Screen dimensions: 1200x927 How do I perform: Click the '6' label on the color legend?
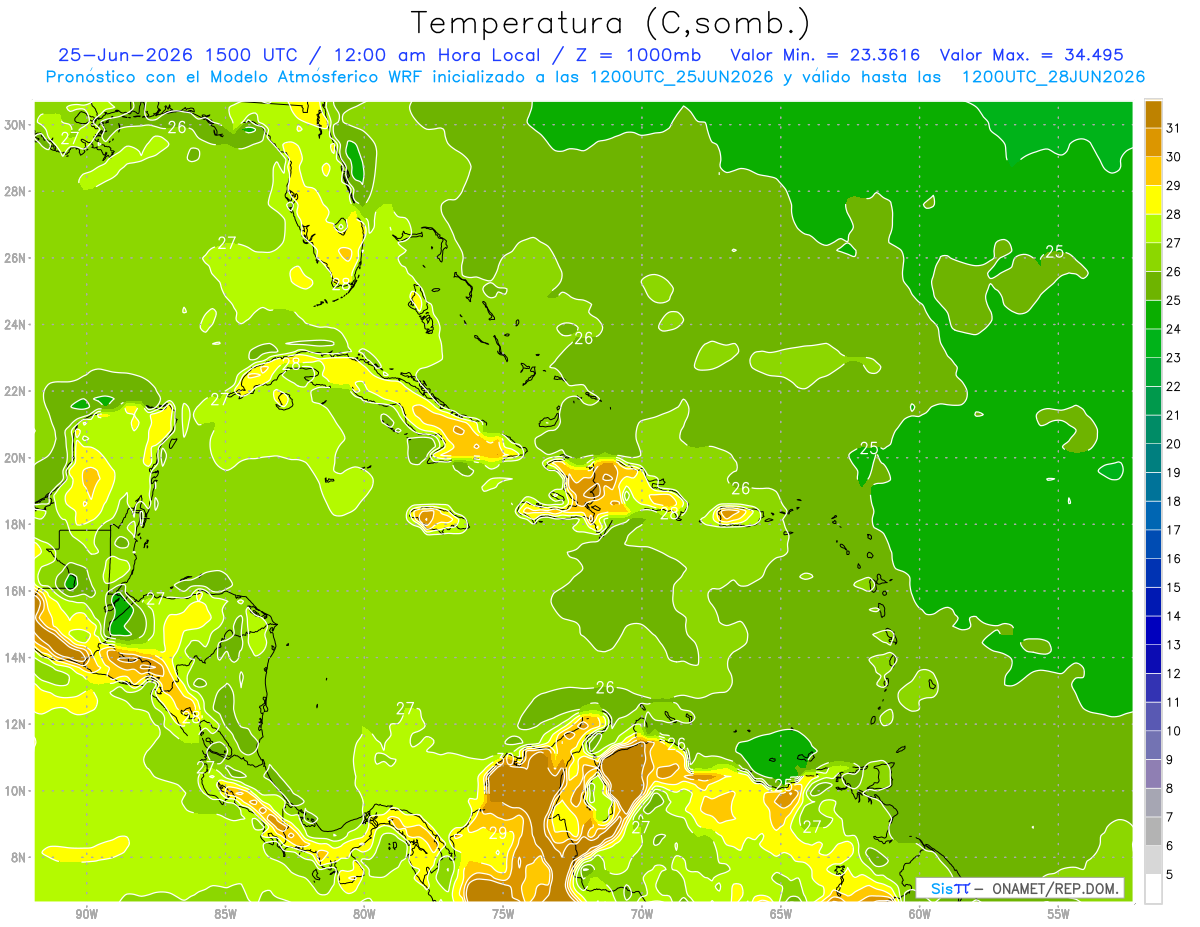[x=1170, y=846]
